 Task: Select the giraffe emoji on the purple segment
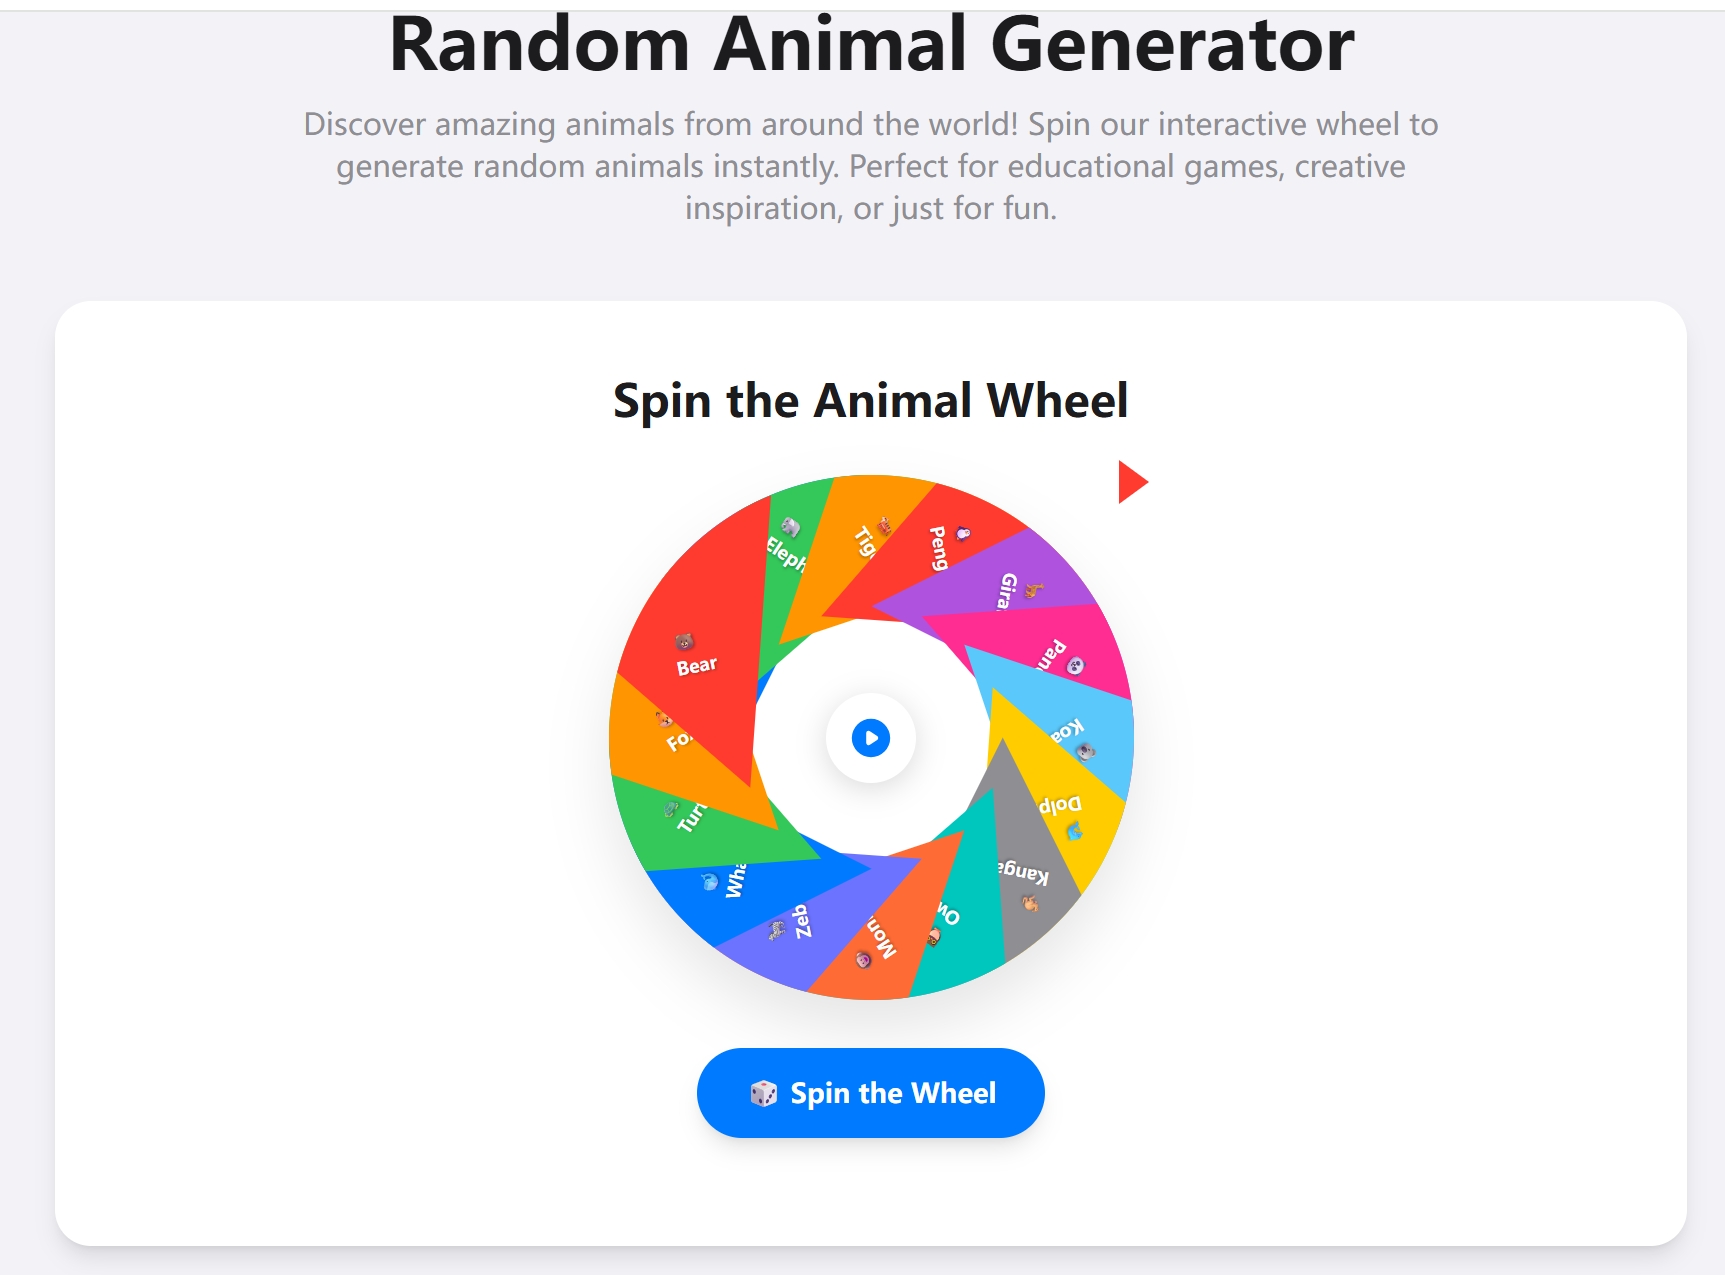[x=1033, y=591]
